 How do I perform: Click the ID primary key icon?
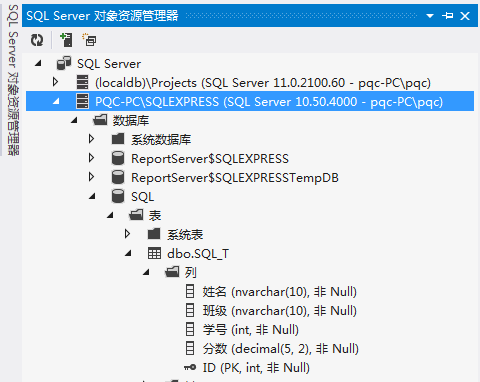tap(190, 368)
